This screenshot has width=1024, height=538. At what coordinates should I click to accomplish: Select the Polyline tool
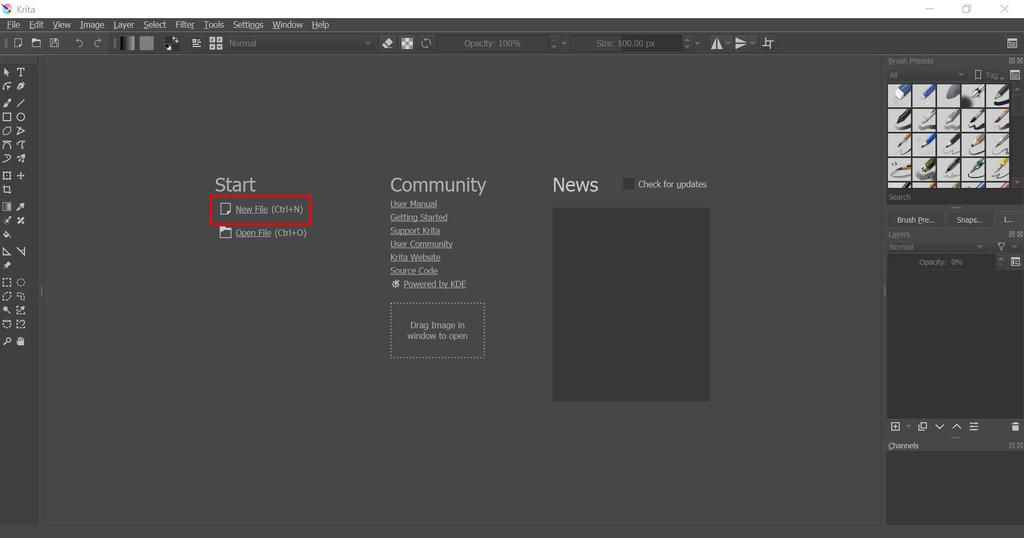pos(21,131)
